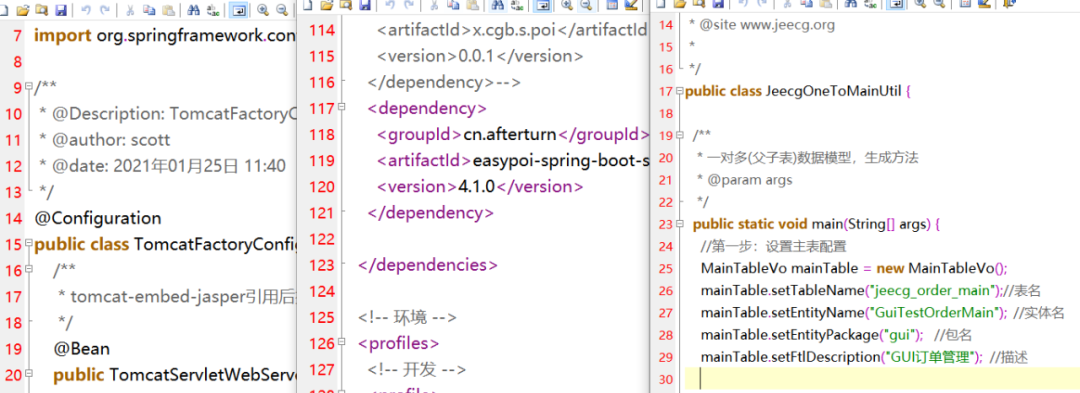Toggle word wrap in JeecgOneToMainUtil editor toolbar

tap(896, 4)
